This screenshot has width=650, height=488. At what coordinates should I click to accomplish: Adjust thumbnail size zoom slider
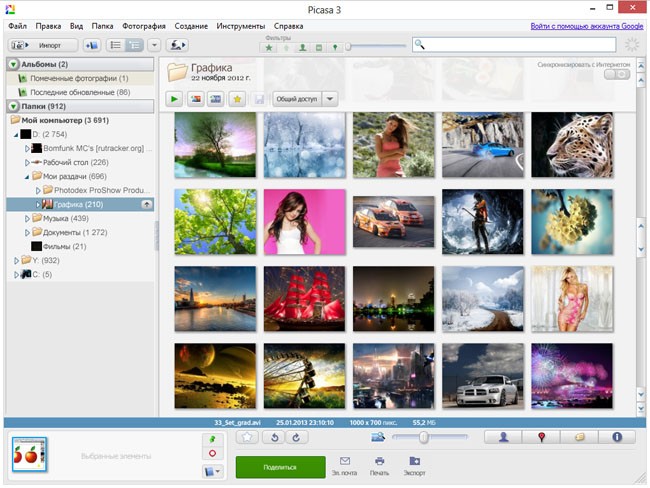point(423,437)
